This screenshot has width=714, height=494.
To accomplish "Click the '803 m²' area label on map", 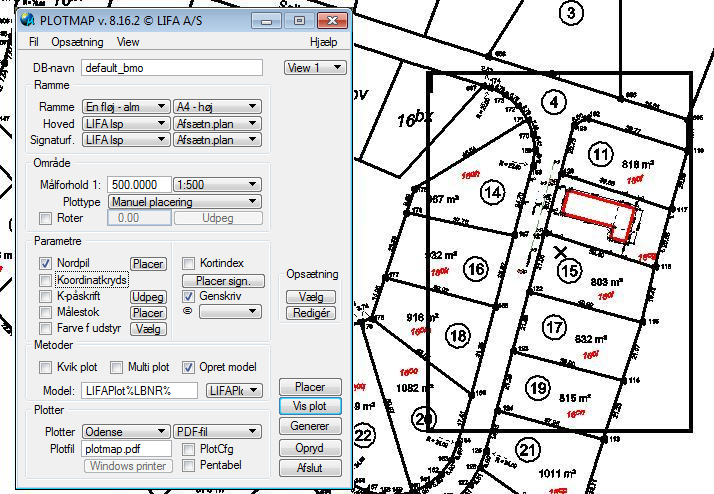I will click(x=607, y=282).
